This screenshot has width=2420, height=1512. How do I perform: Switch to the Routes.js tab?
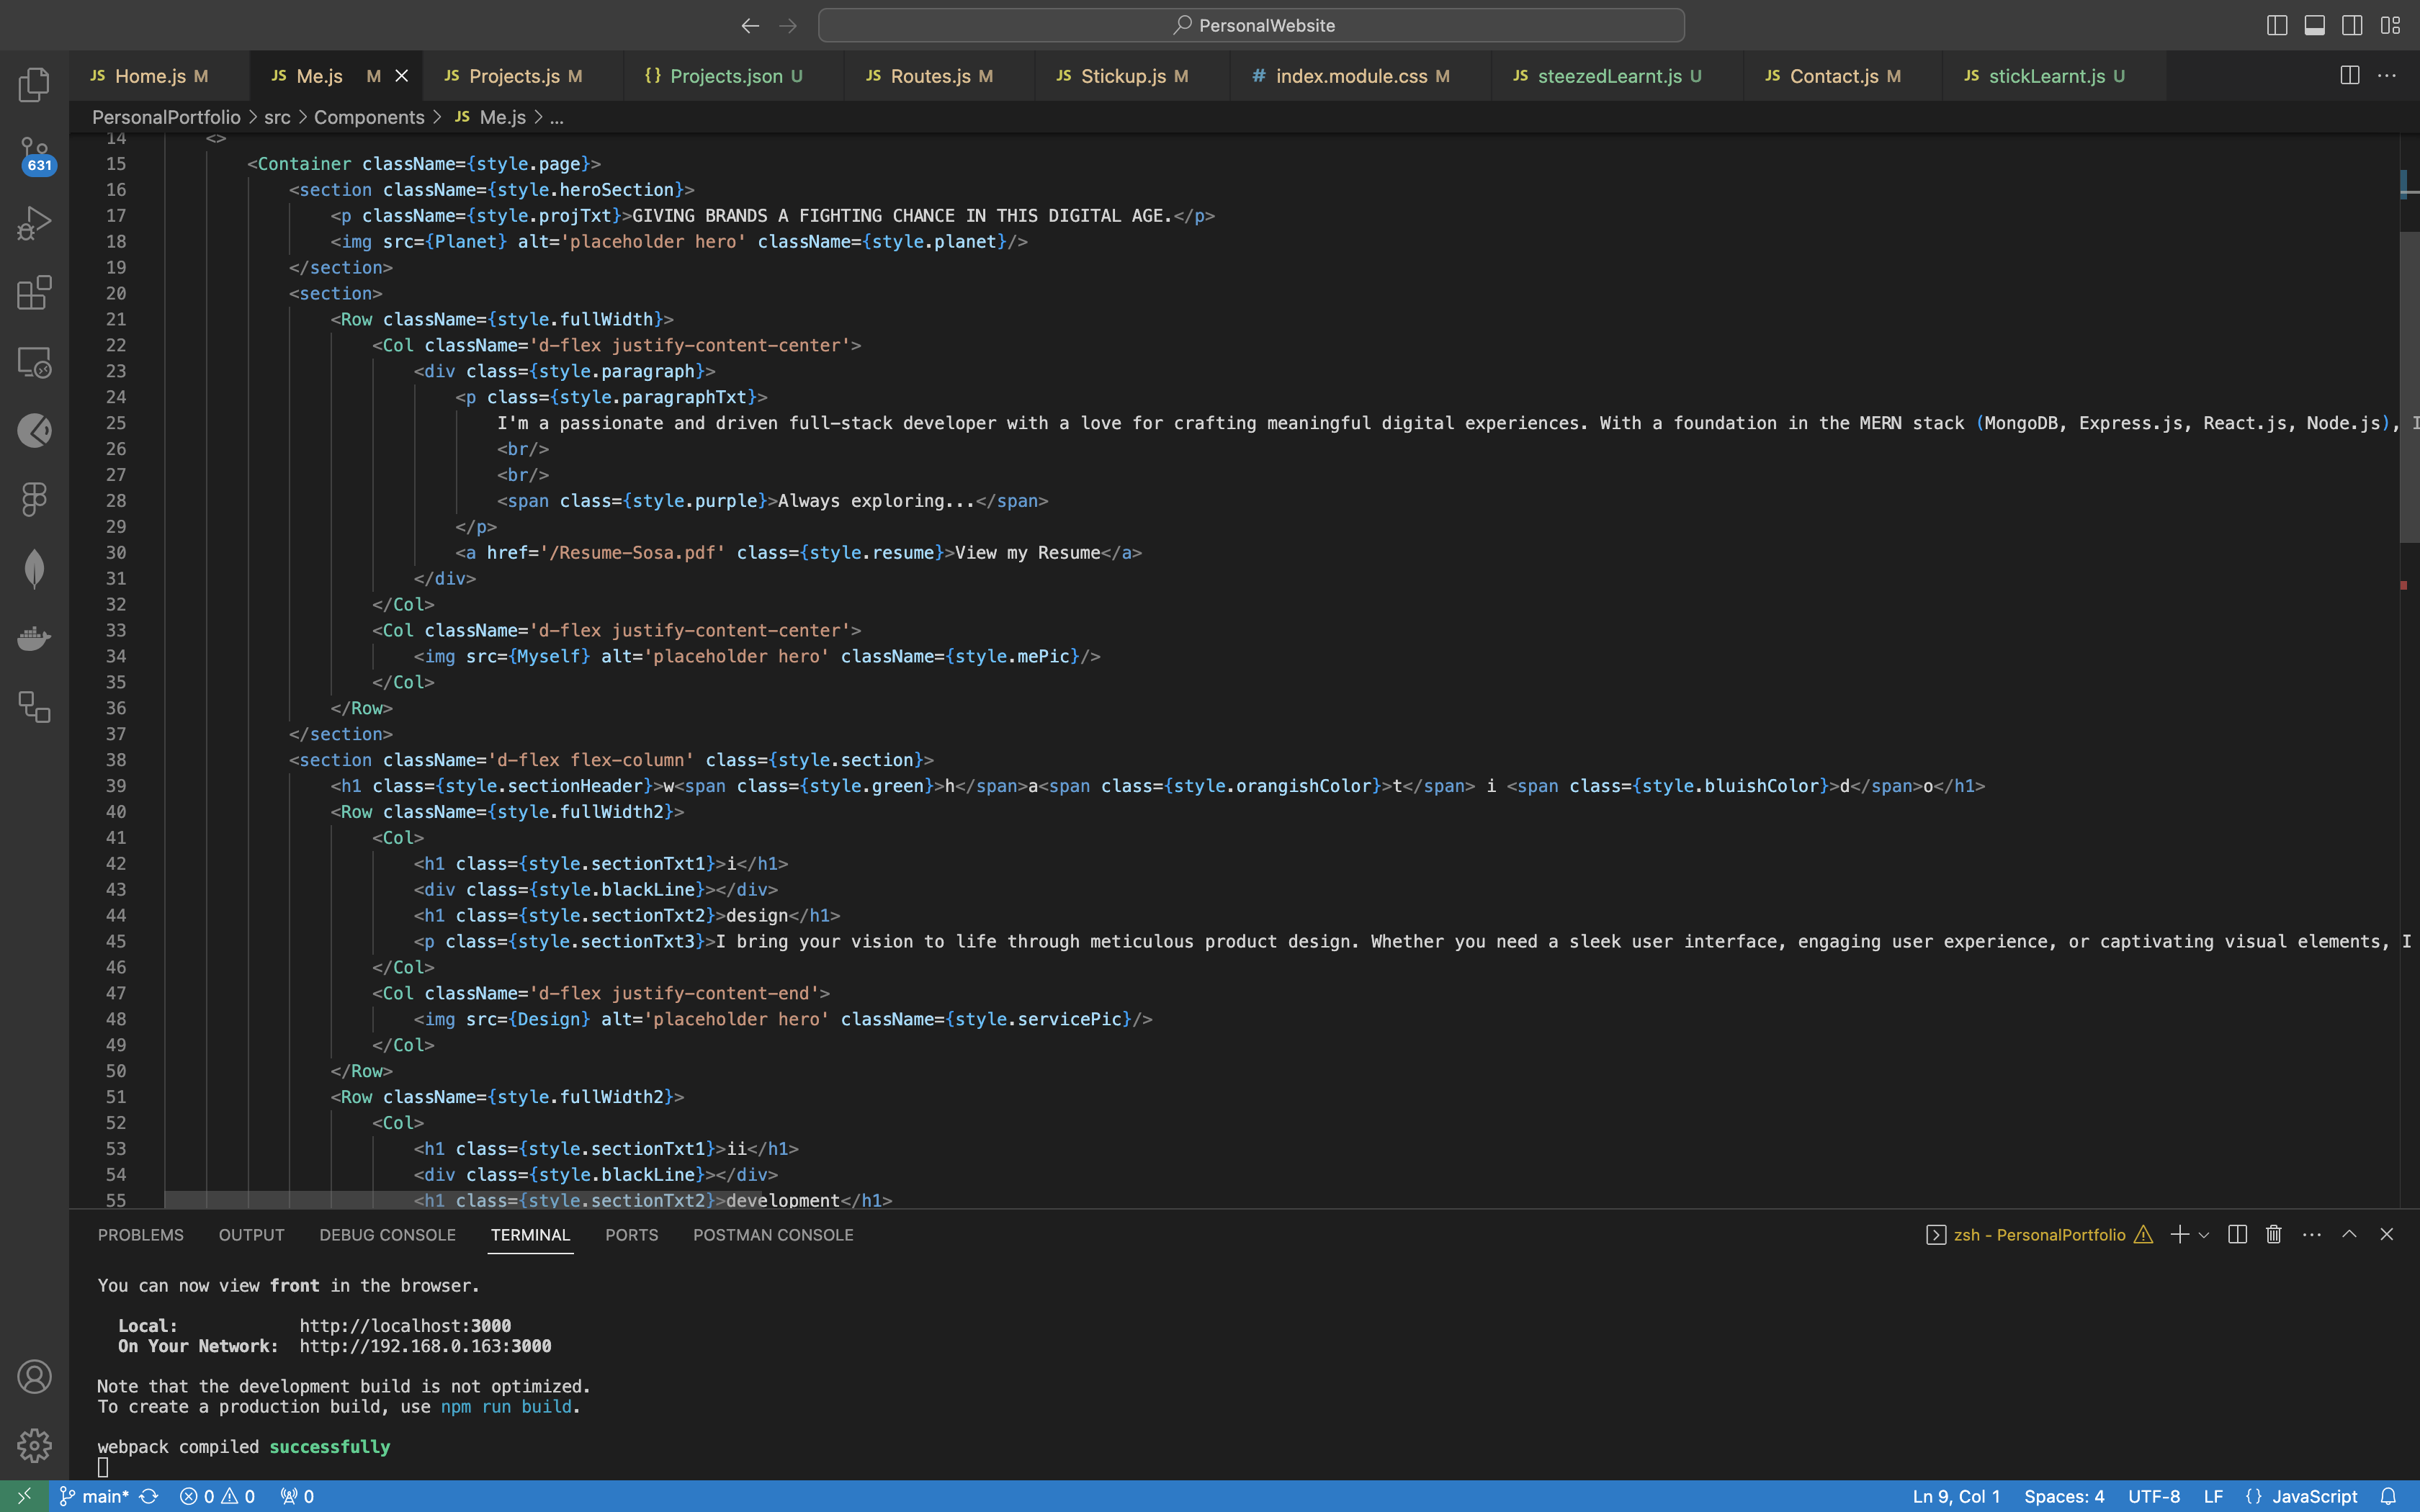939,76
